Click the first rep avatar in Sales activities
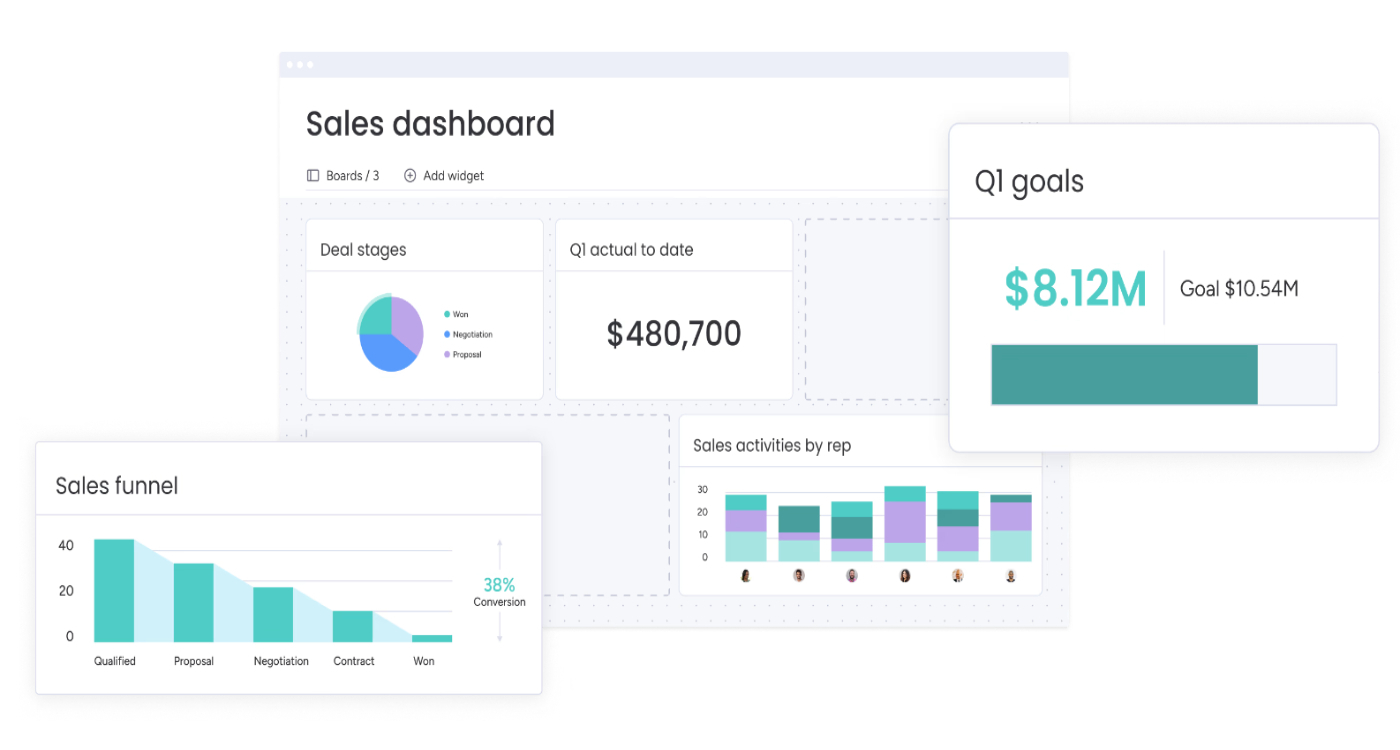This screenshot has height=750, width=1400. click(745, 576)
